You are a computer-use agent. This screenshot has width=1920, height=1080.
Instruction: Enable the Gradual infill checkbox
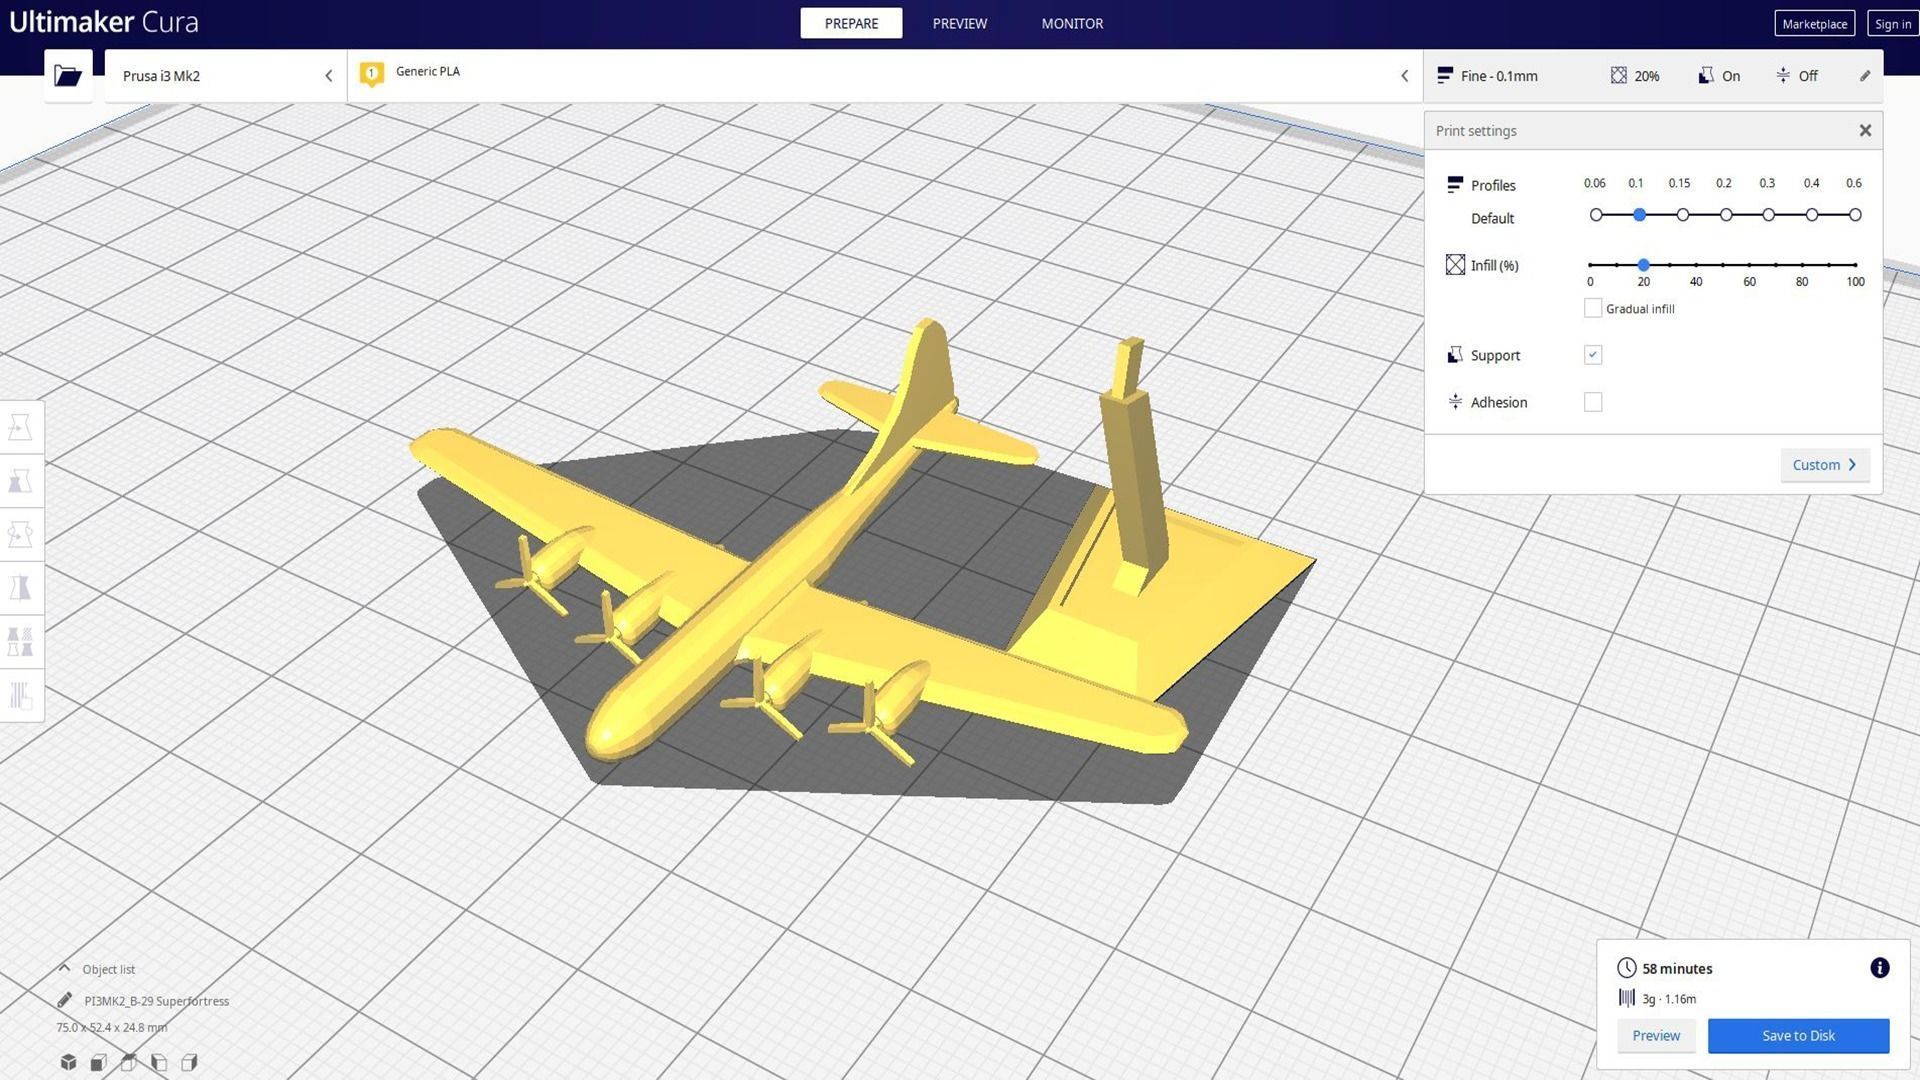coord(1593,308)
